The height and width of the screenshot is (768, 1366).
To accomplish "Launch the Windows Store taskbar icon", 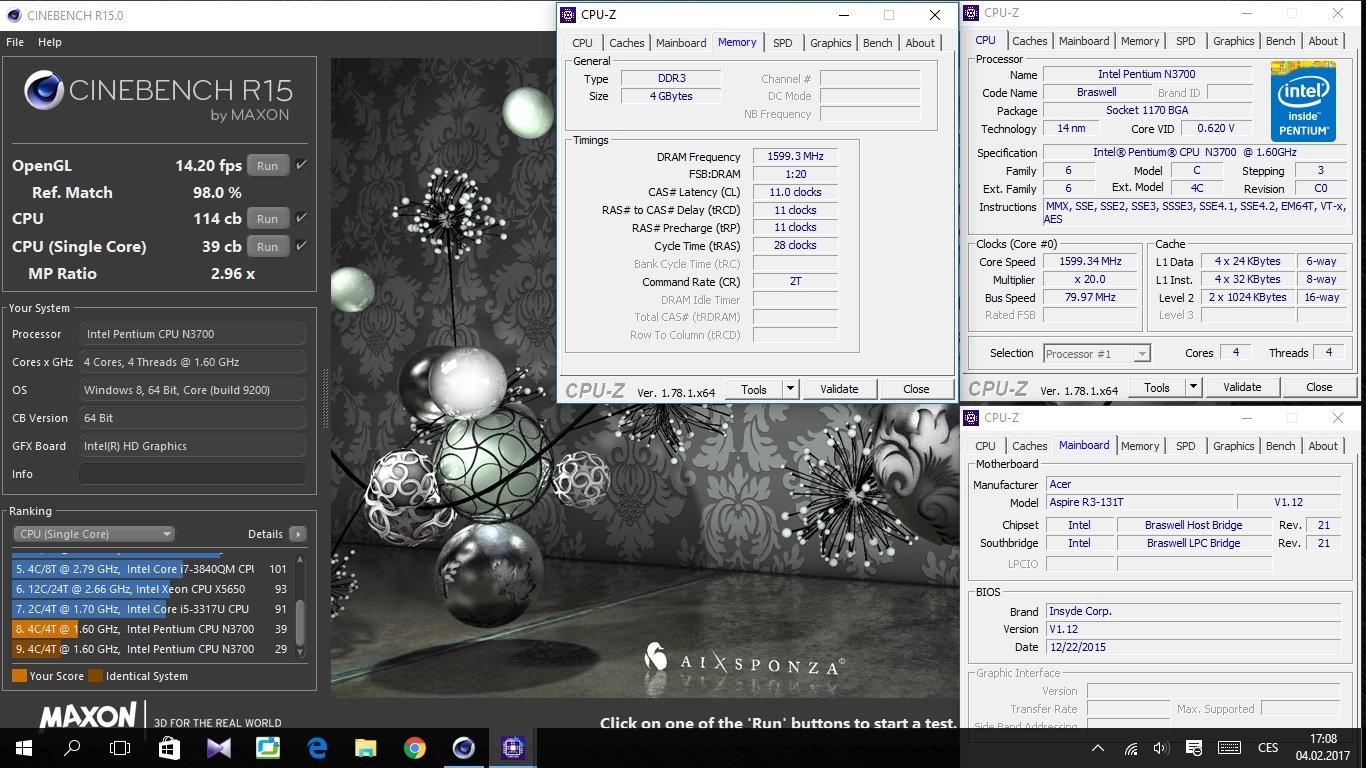I will point(169,748).
